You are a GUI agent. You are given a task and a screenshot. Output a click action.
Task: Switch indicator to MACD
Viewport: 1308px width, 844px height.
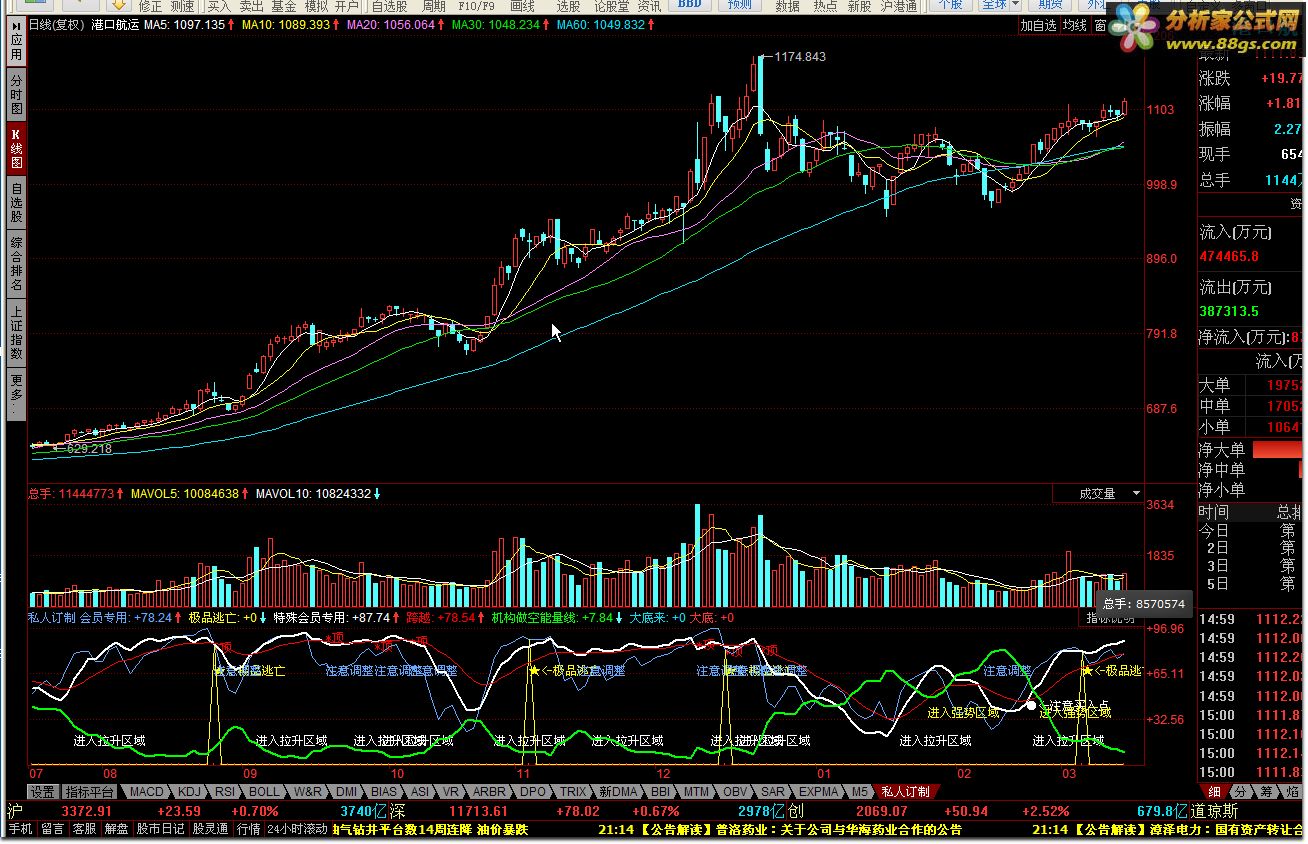(146, 791)
